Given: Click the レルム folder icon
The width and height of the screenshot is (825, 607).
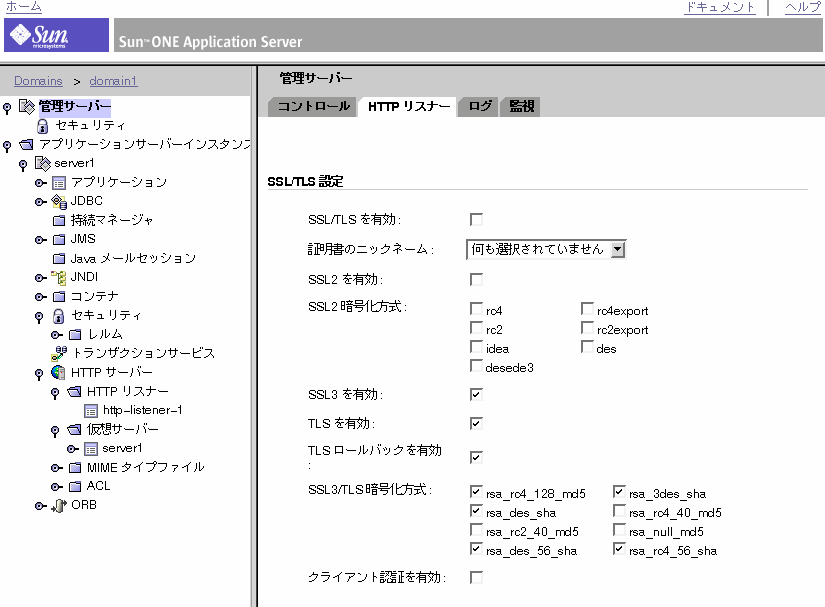Looking at the screenshot, I should 75,335.
